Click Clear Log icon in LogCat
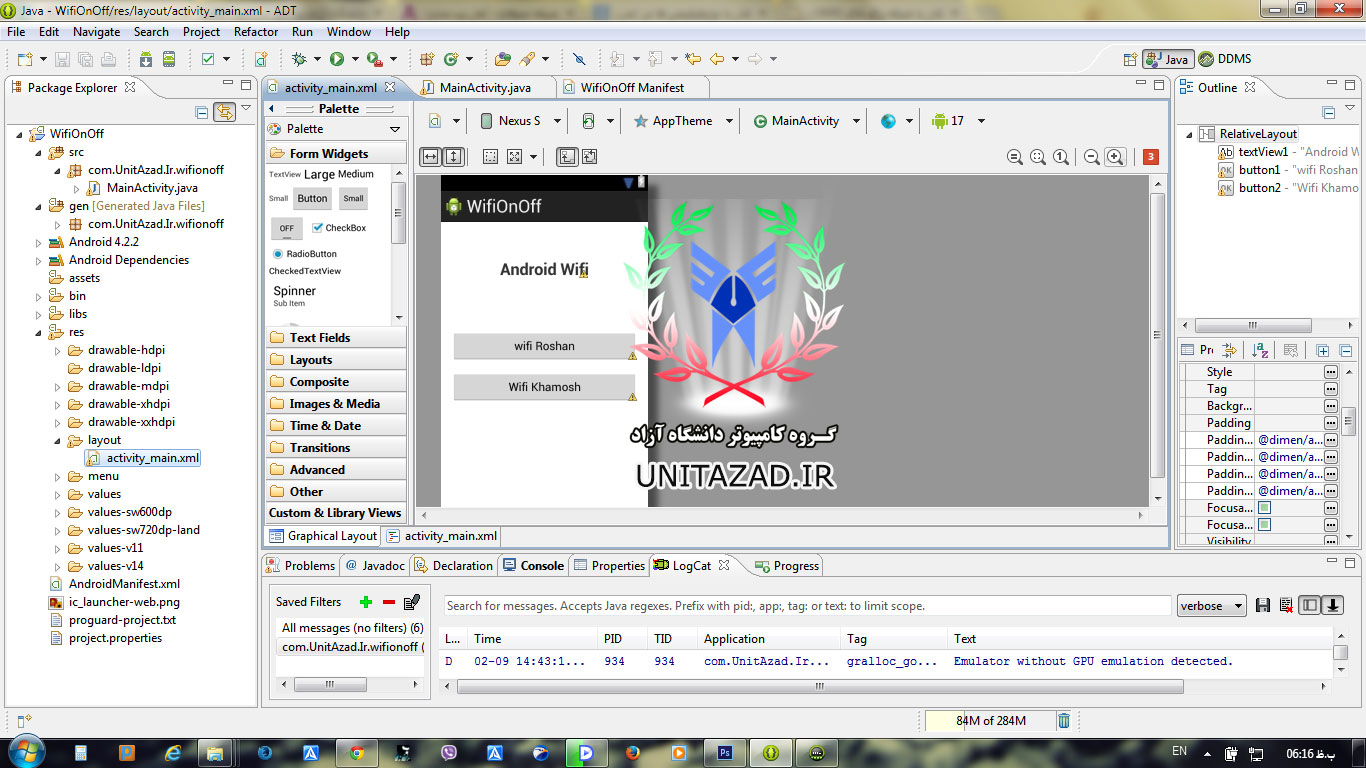The image size is (1366, 768). 1286,605
